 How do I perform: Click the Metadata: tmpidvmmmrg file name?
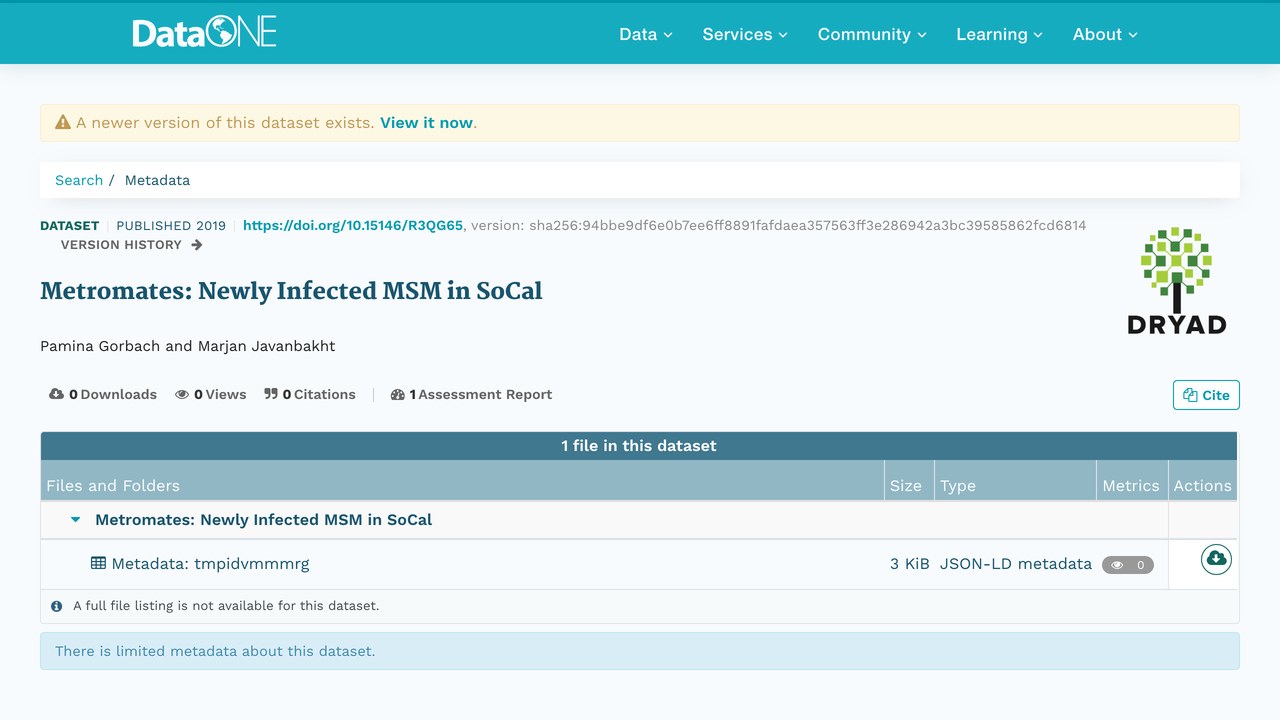[210, 564]
